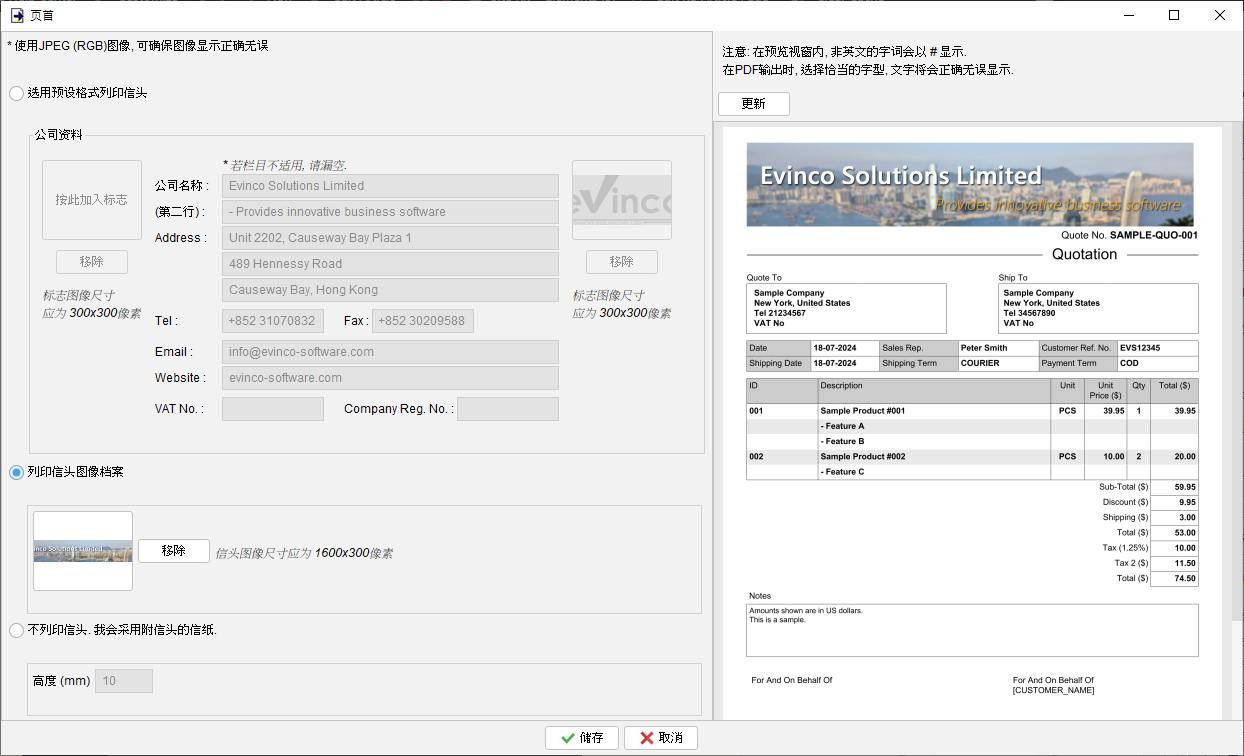Click the Remove button under left logo box
The height and width of the screenshot is (756, 1244).
point(92,262)
